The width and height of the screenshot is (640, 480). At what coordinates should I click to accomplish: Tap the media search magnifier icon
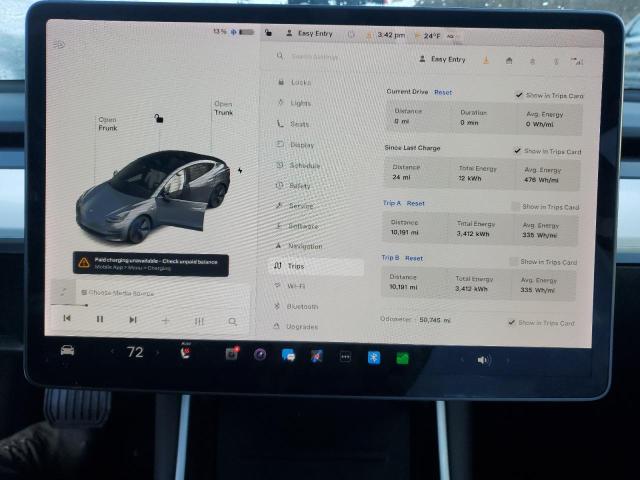click(232, 321)
